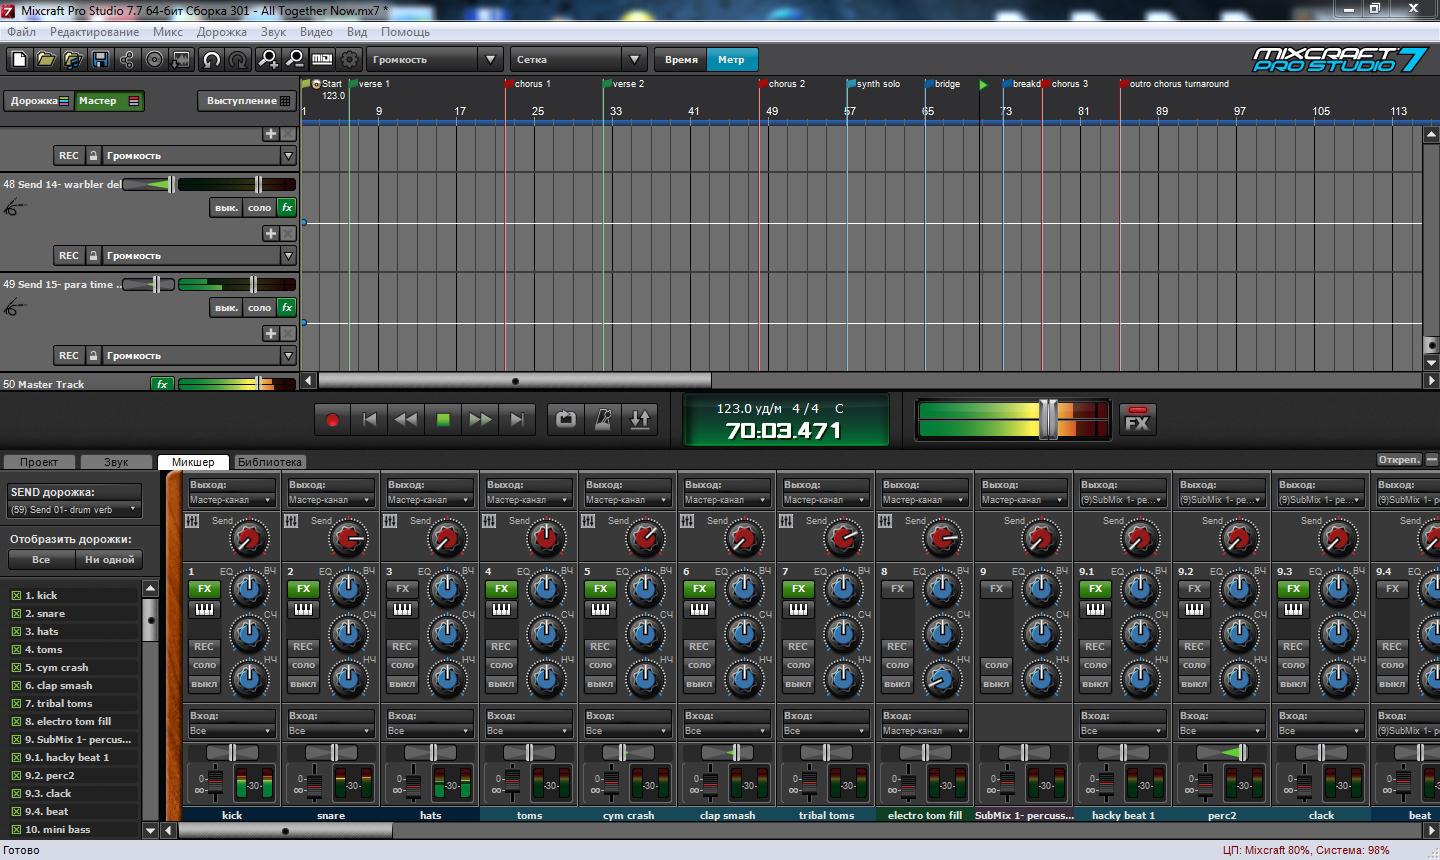This screenshot has height=860, width=1440.
Task: Click the Ни одной button
Action: coord(109,560)
